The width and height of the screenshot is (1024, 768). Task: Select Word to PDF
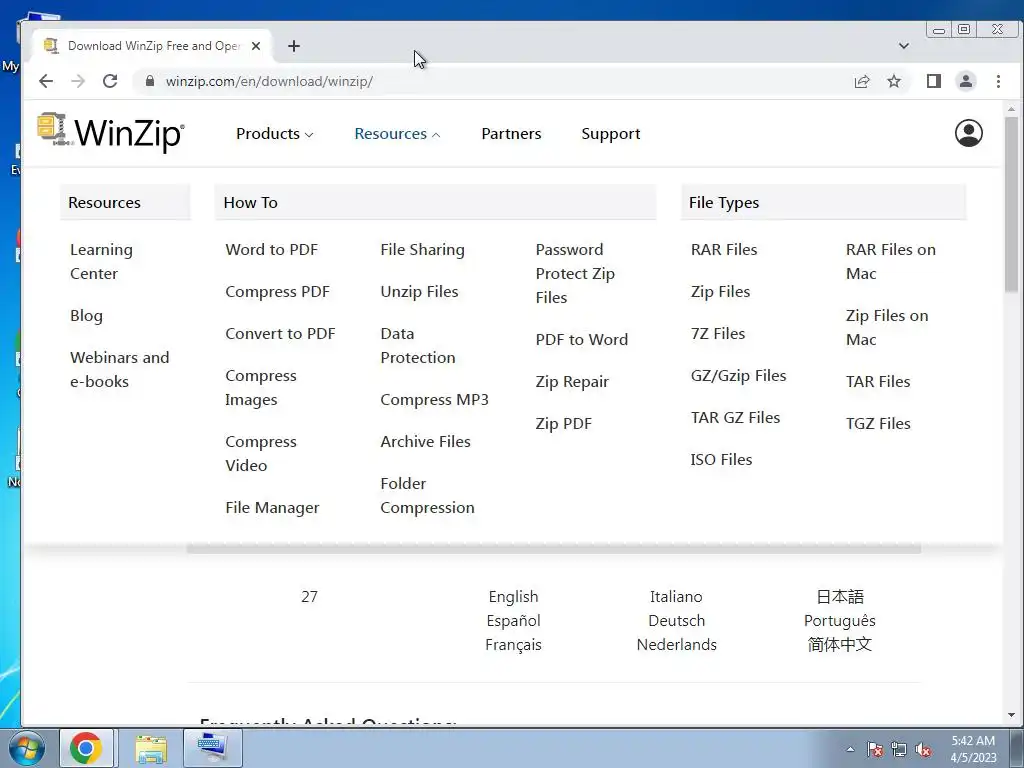[272, 249]
